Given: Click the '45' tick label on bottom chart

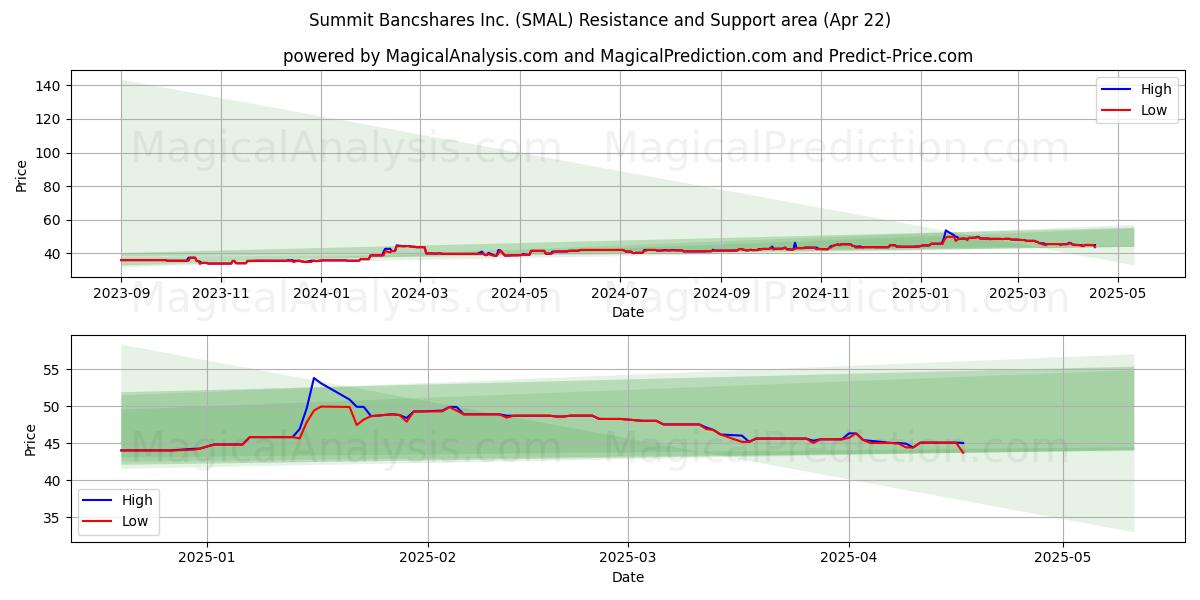Looking at the screenshot, I should (x=54, y=444).
